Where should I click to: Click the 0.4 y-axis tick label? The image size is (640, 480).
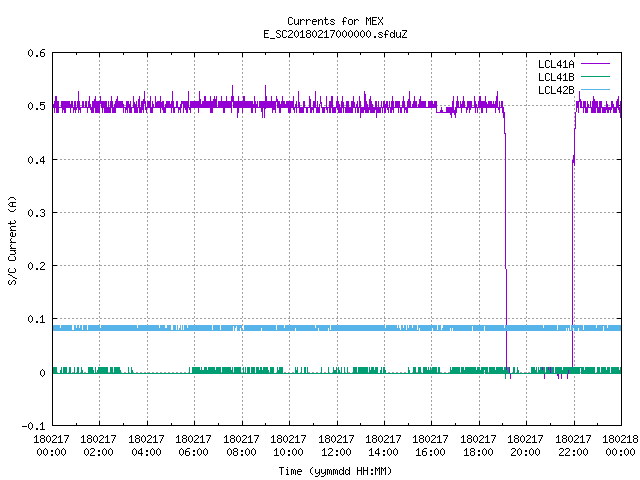36,160
